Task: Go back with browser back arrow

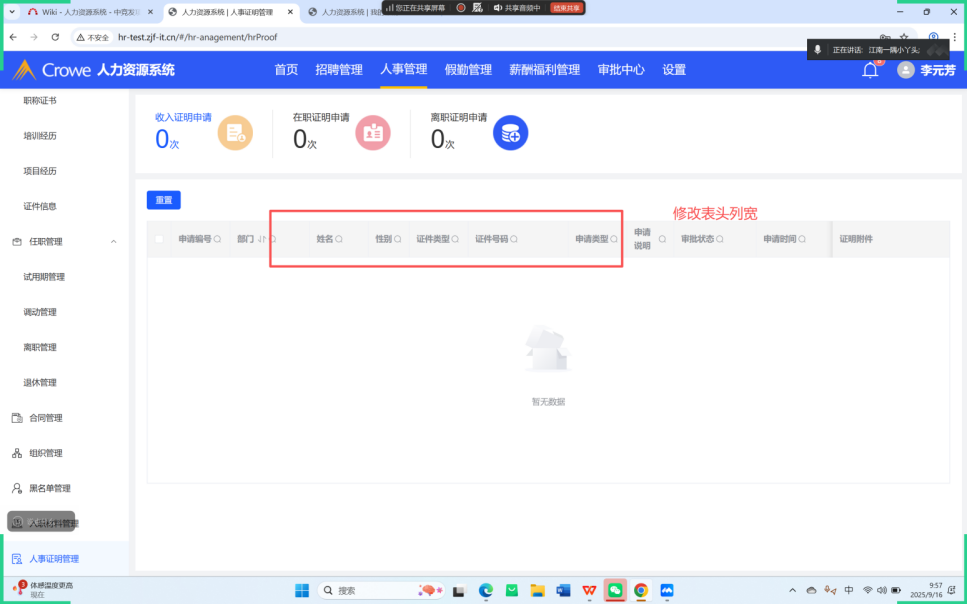Action: pos(13,37)
